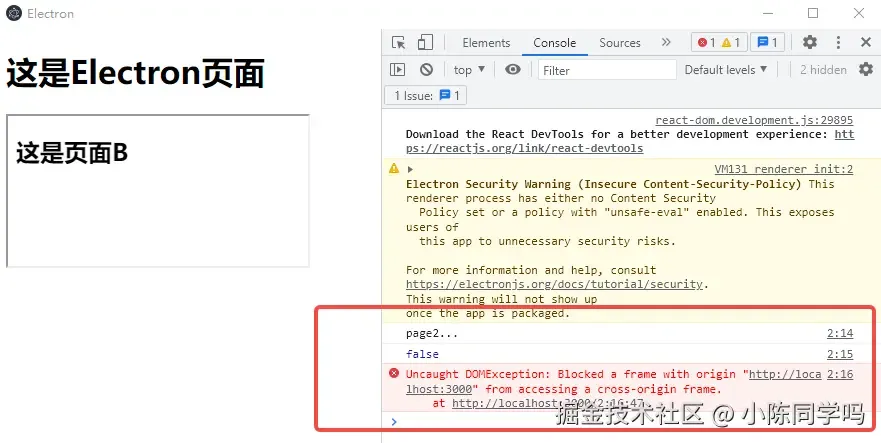Activate the inspect element picker icon
Viewport: 881px width, 443px height.
(x=398, y=43)
